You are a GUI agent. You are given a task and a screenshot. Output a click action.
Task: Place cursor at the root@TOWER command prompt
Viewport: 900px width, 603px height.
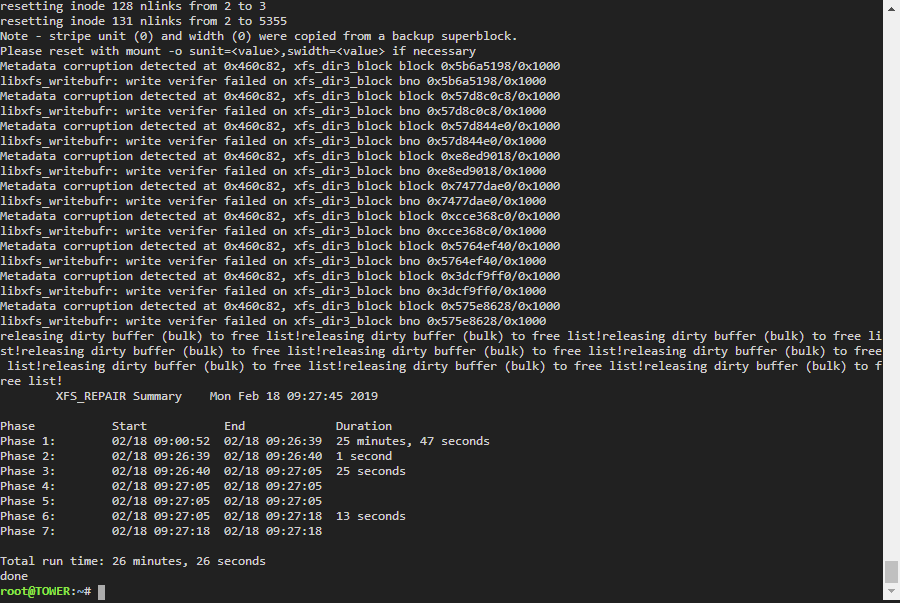point(102,592)
